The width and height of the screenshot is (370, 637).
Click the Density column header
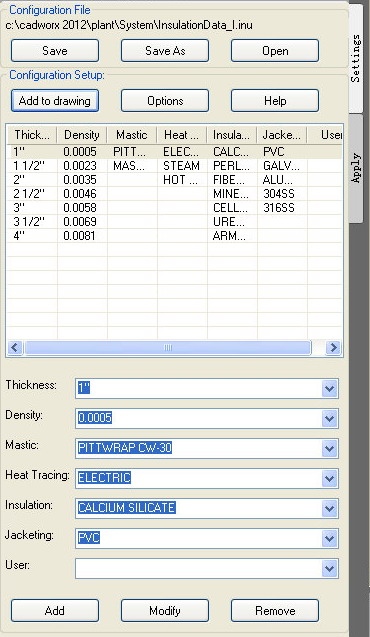click(x=82, y=134)
